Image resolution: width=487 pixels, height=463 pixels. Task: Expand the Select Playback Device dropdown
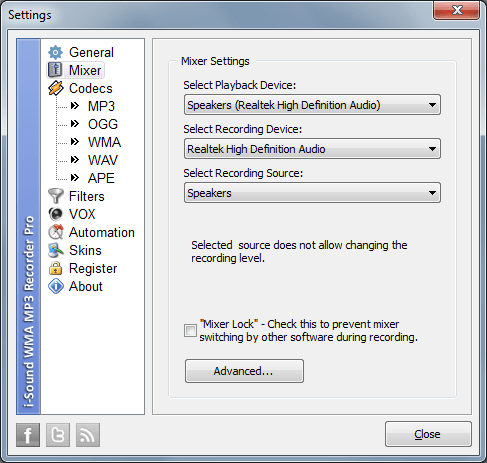tap(312, 105)
